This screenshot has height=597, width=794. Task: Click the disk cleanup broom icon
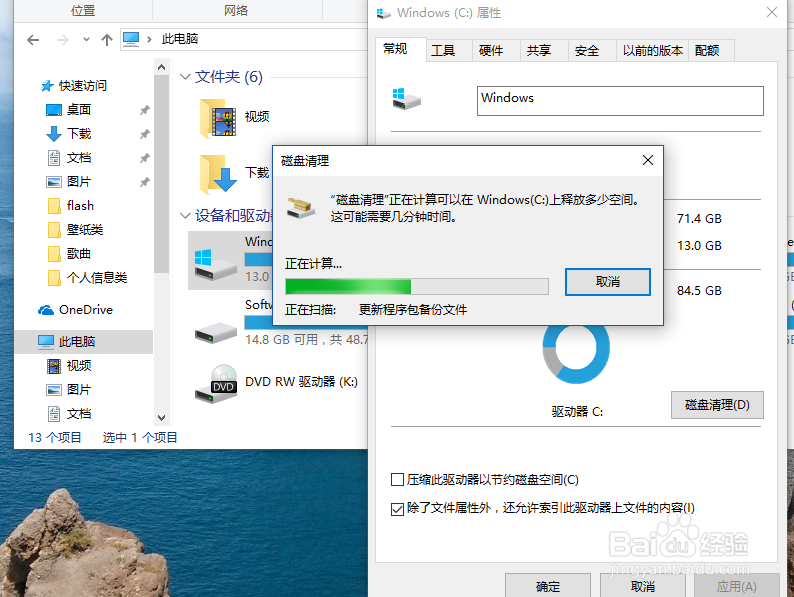tap(301, 208)
